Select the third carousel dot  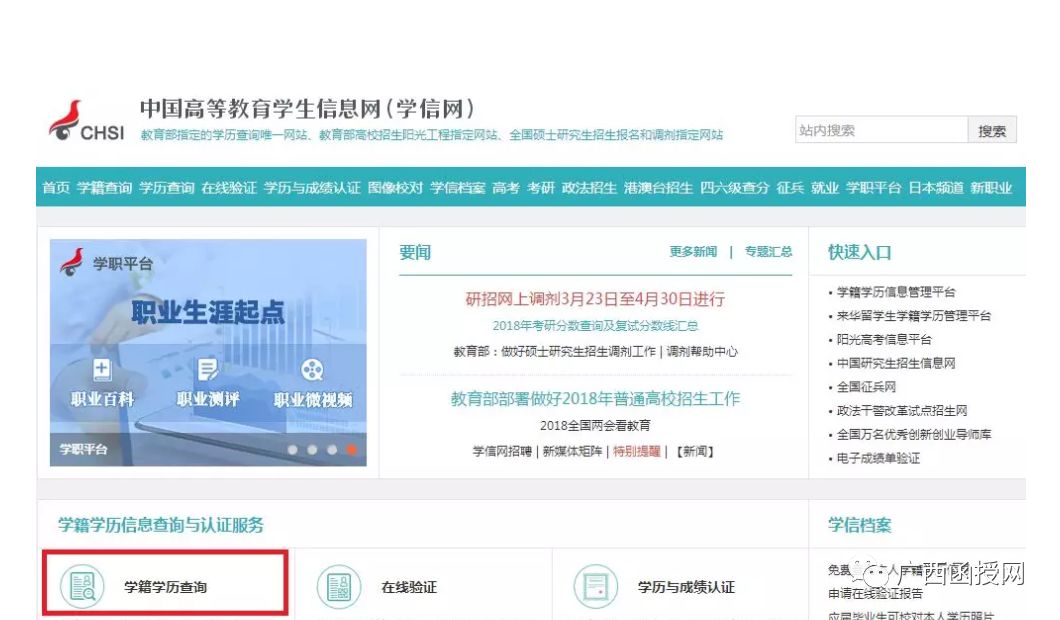coord(332,450)
